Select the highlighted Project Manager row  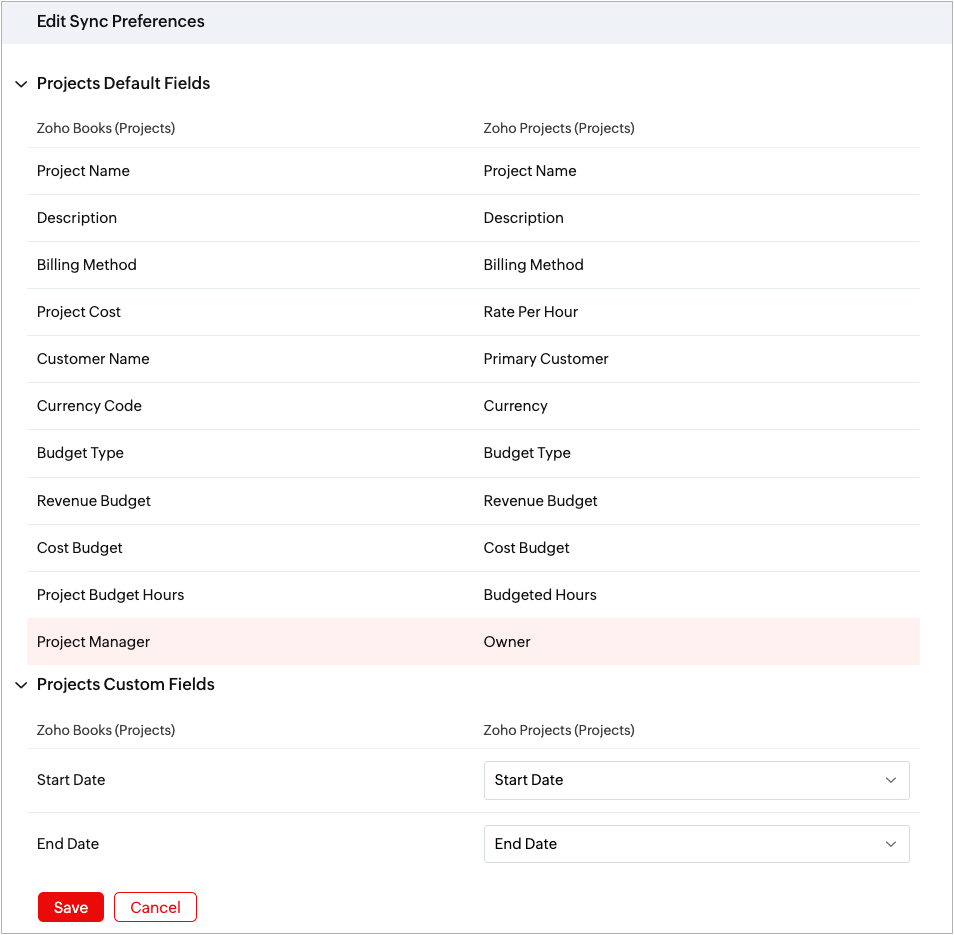click(x=473, y=642)
